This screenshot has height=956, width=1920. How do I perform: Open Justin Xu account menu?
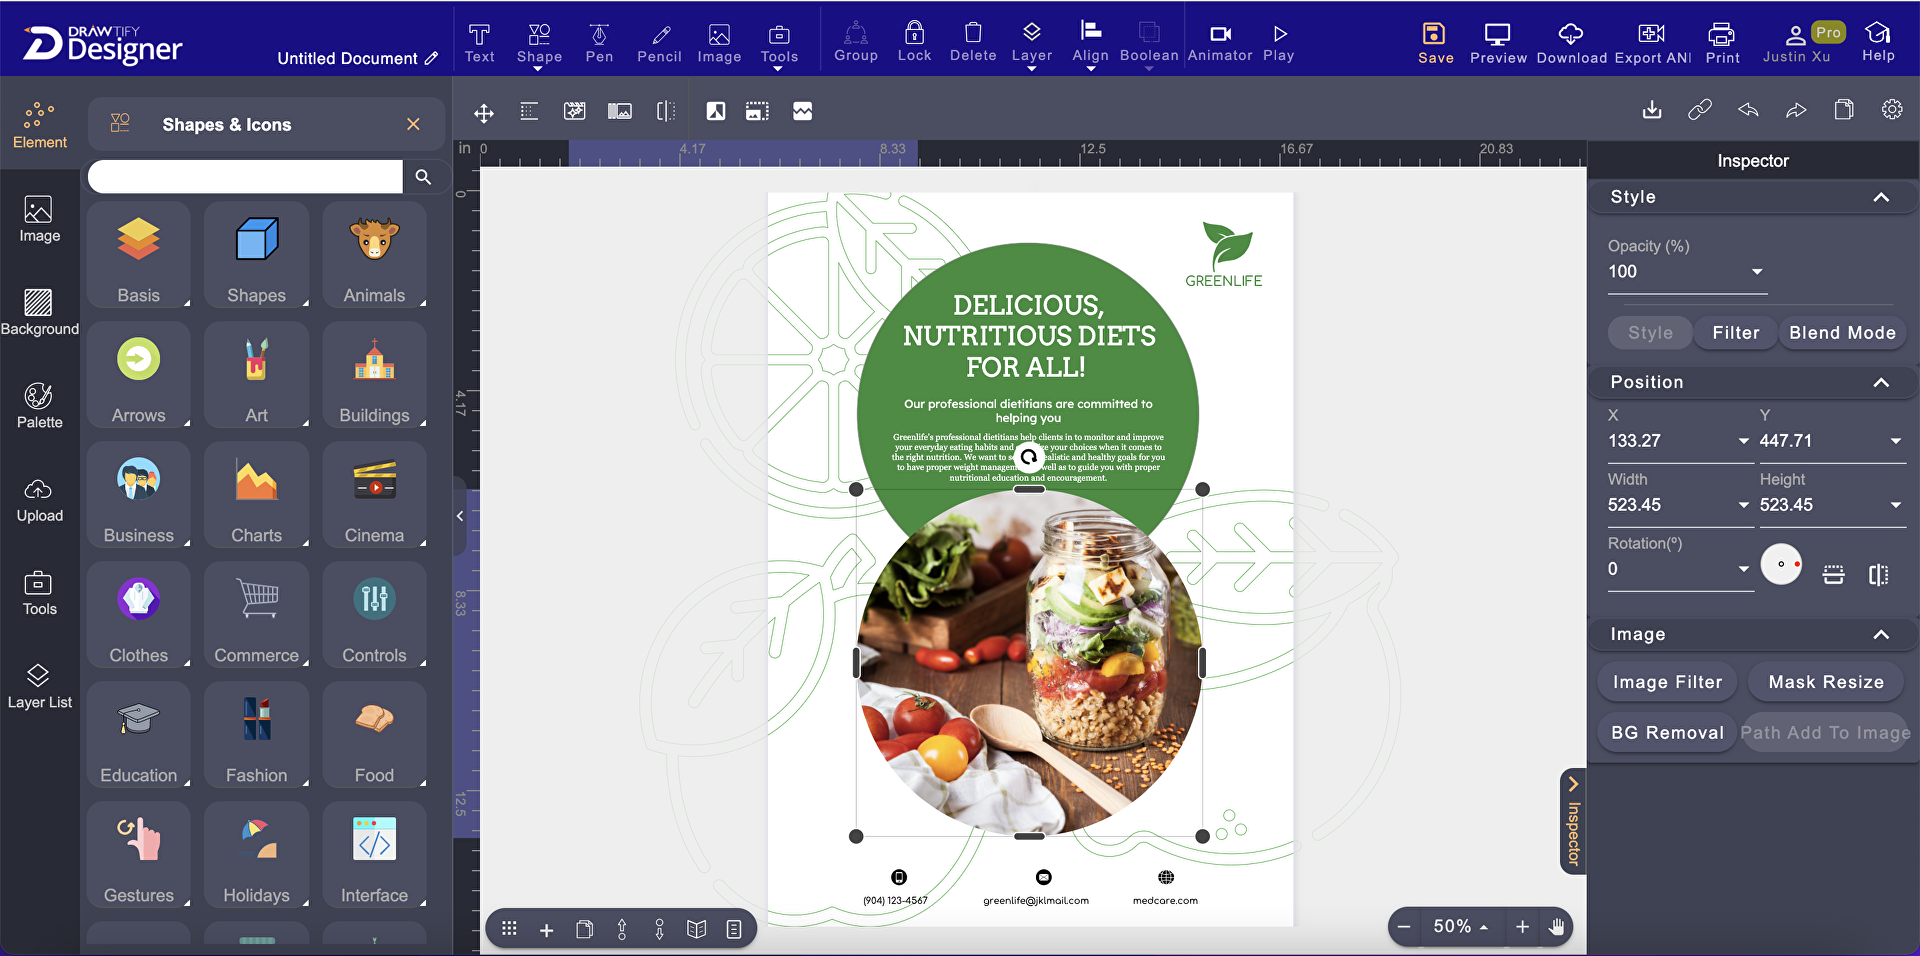click(x=1797, y=44)
